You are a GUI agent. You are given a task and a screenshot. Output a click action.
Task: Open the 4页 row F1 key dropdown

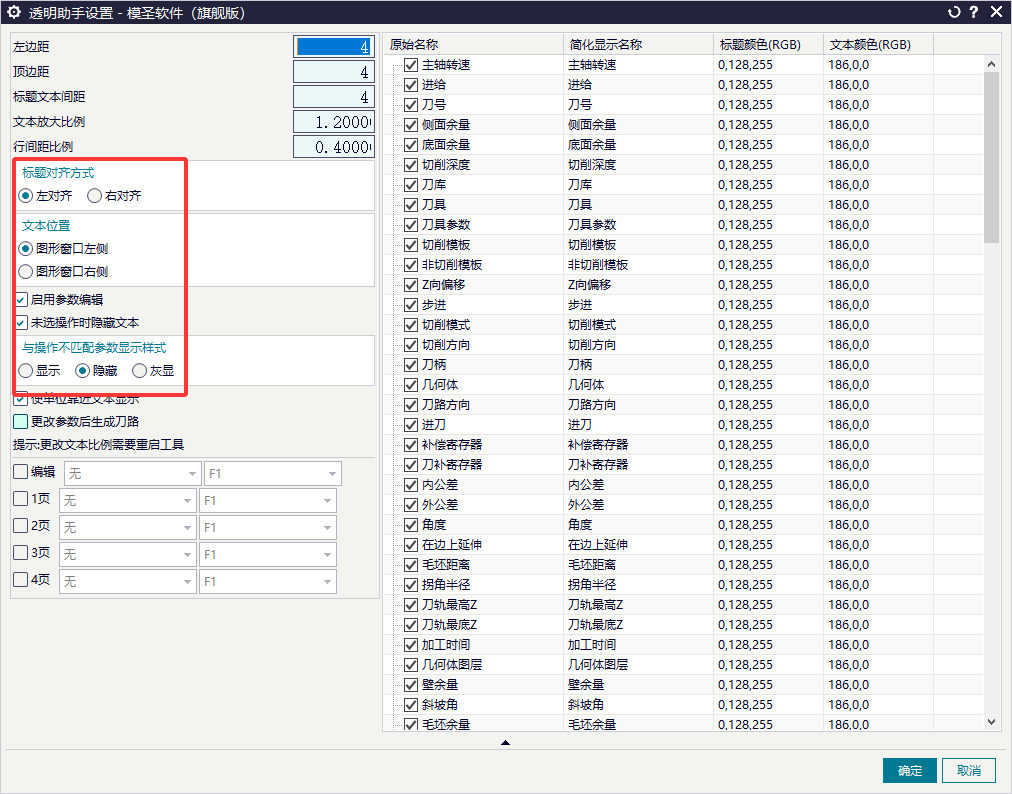pyautogui.click(x=267, y=582)
